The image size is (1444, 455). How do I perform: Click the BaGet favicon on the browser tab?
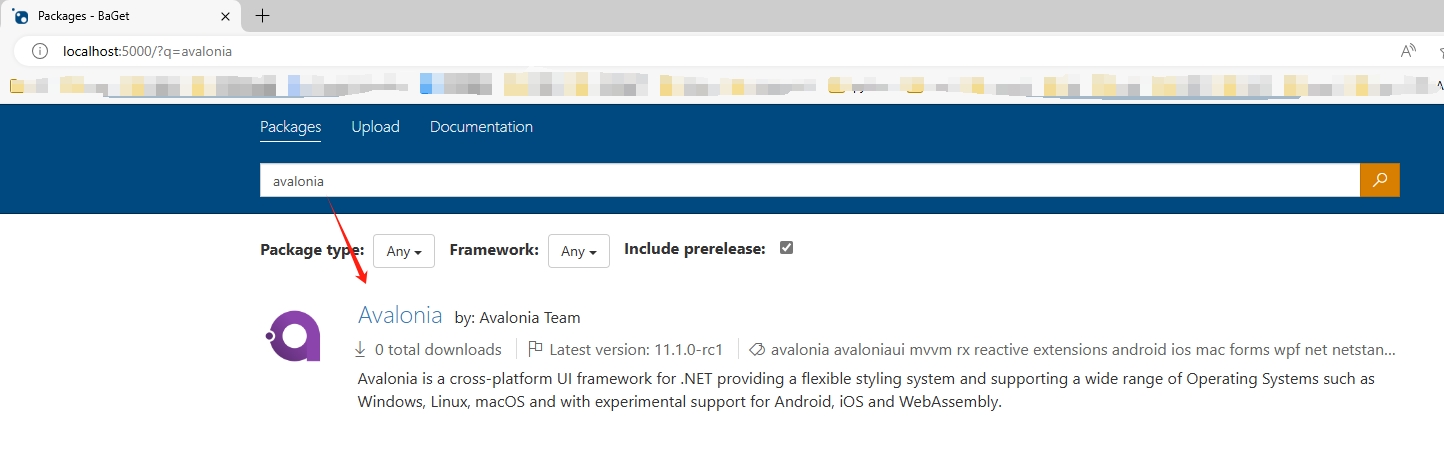(21, 16)
